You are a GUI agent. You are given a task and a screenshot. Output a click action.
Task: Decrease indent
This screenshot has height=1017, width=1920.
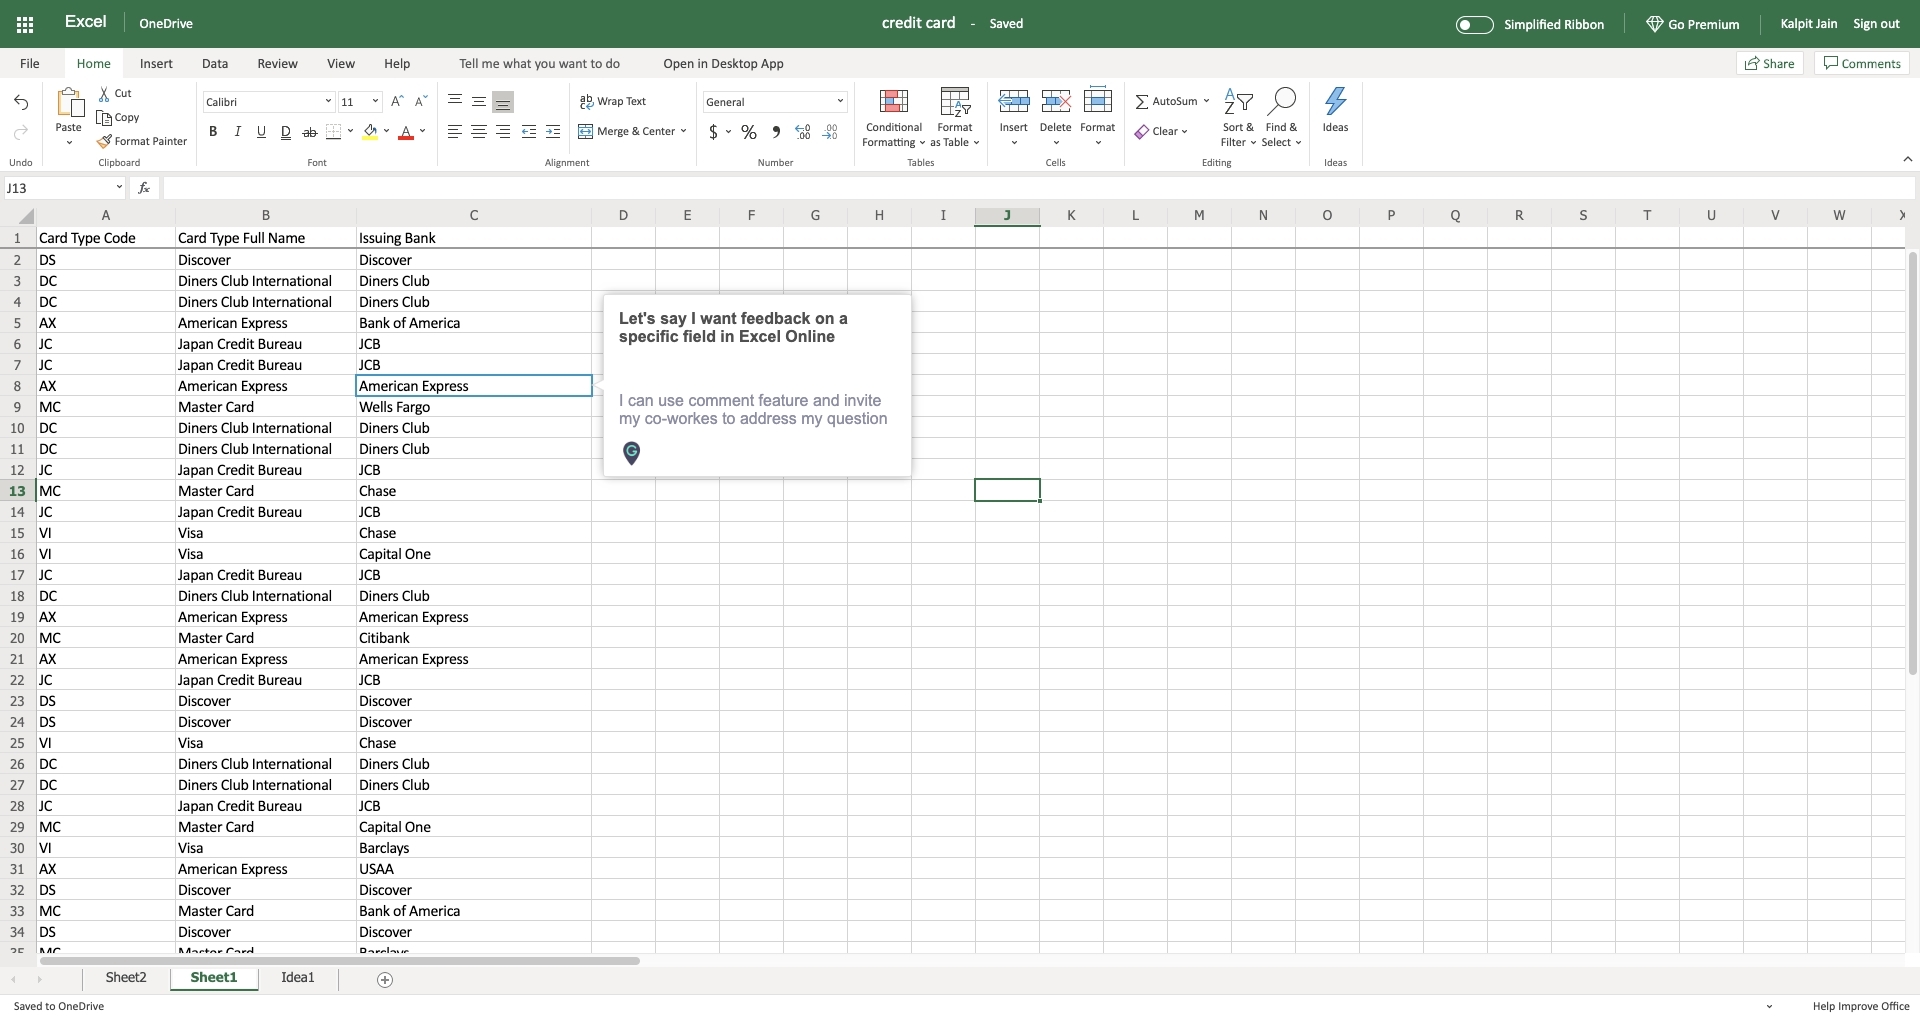click(529, 131)
